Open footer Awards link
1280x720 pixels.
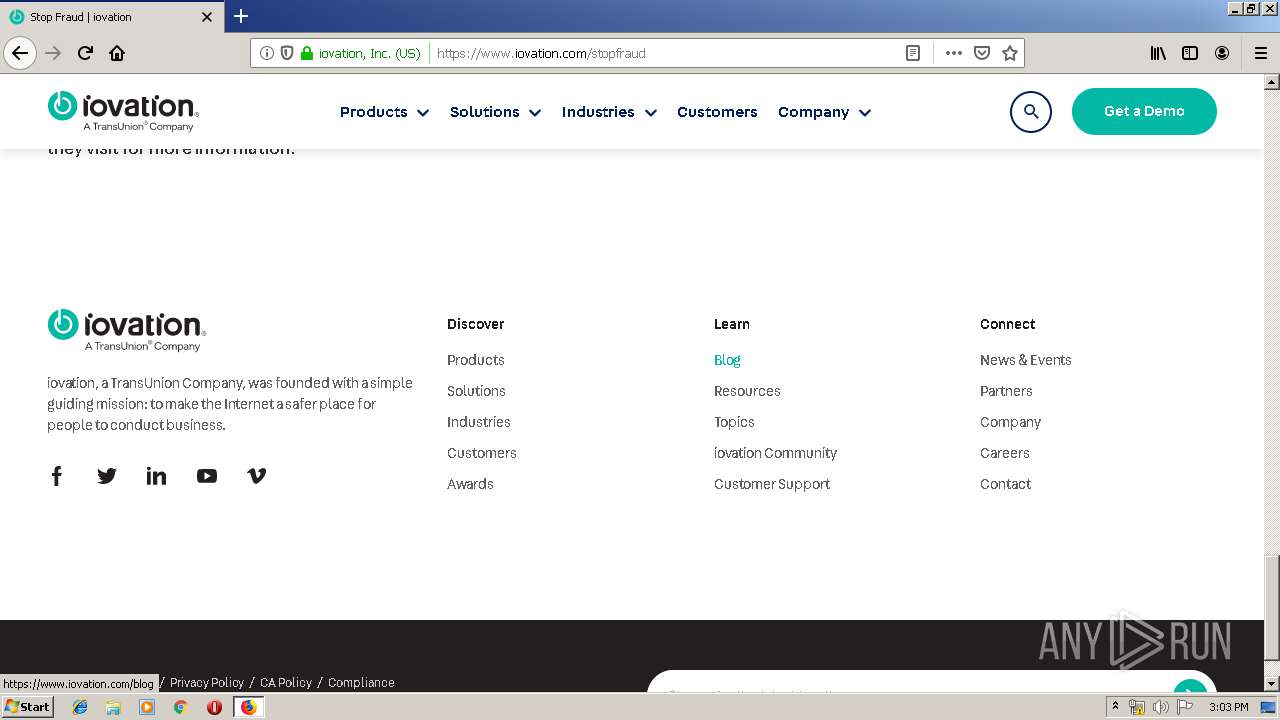pos(470,484)
